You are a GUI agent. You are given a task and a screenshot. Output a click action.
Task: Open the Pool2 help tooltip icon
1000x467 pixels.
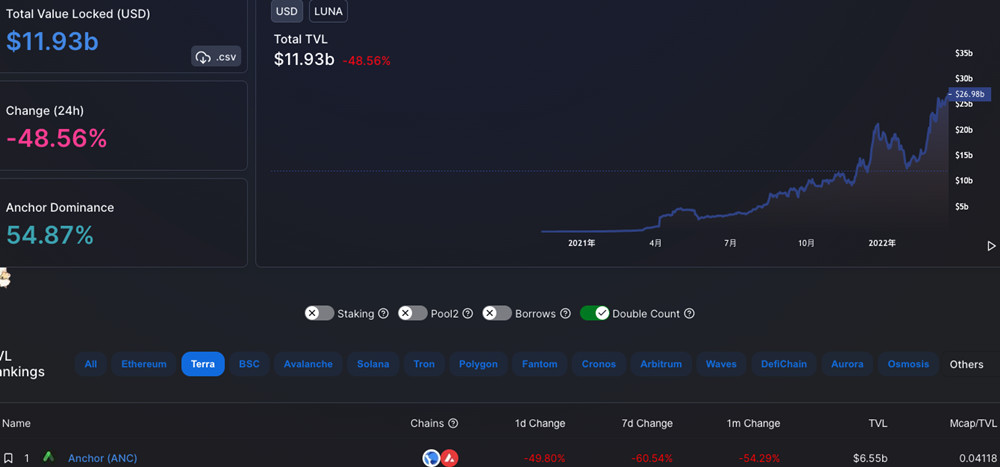[467, 314]
